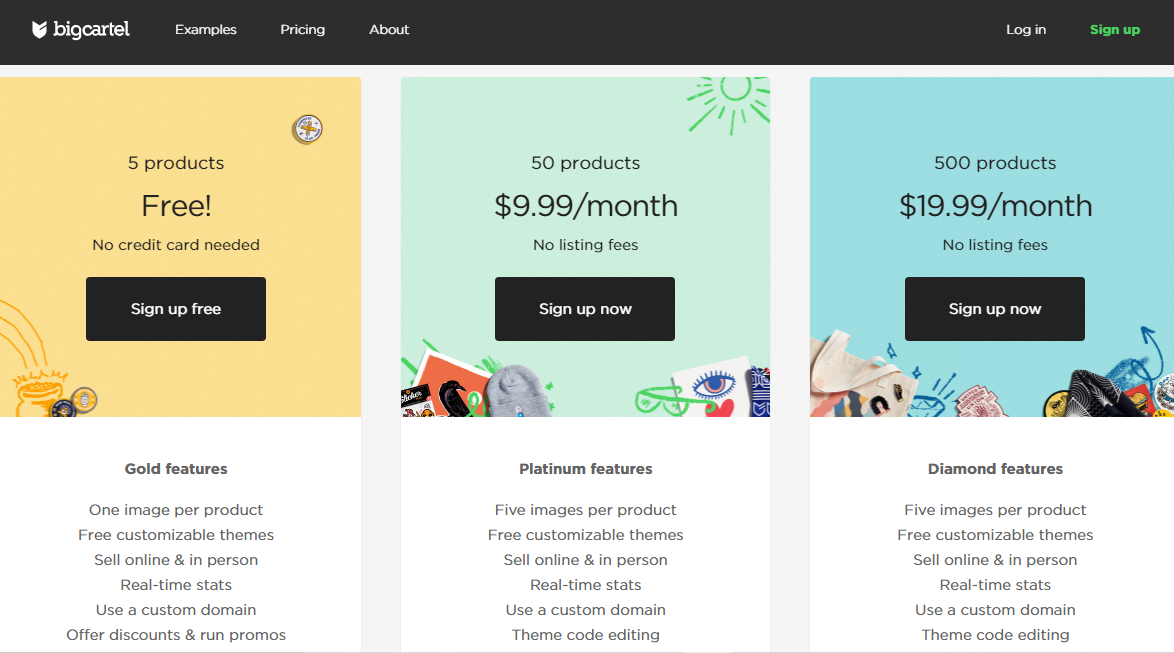
Task: Click the round pin badge on the Gold card
Action: pos(307,129)
